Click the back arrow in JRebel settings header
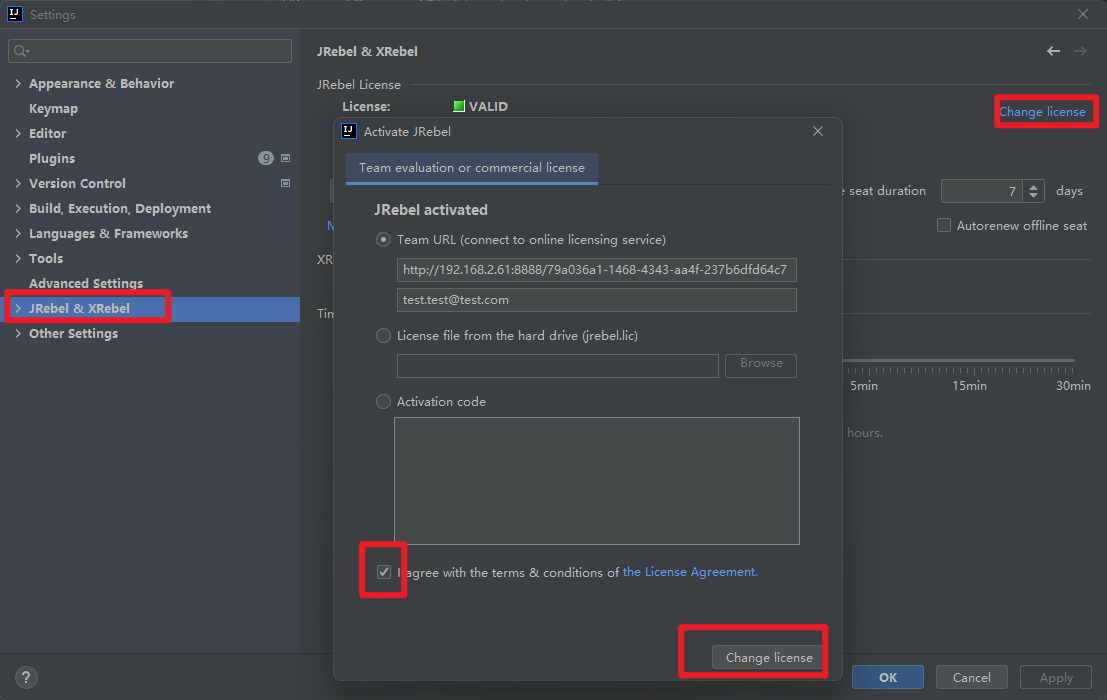The width and height of the screenshot is (1107, 700). coord(1053,51)
